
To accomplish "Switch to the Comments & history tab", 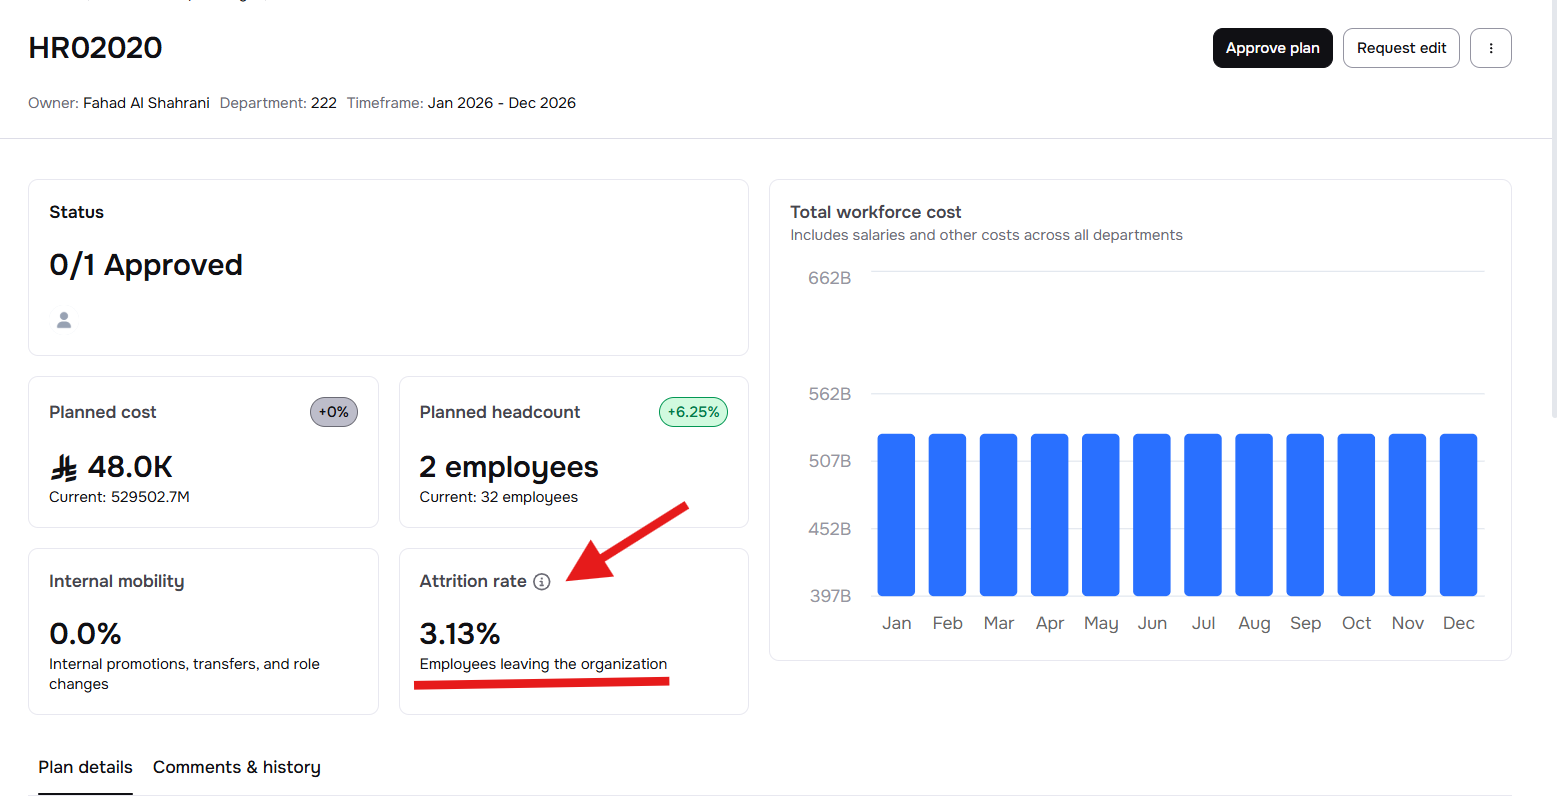I will point(236,767).
